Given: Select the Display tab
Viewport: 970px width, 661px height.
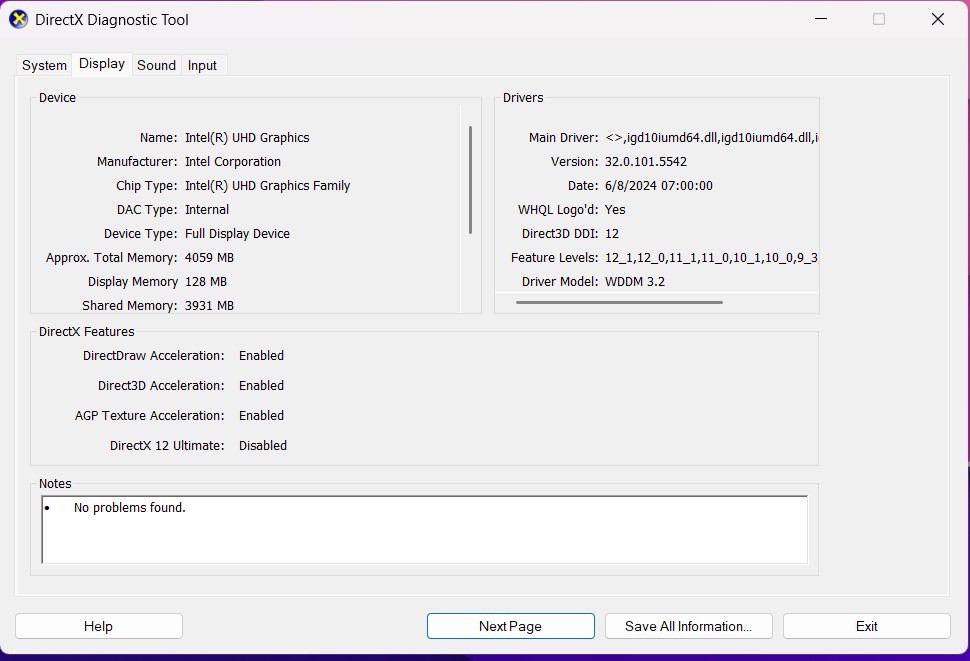Looking at the screenshot, I should 102,64.
